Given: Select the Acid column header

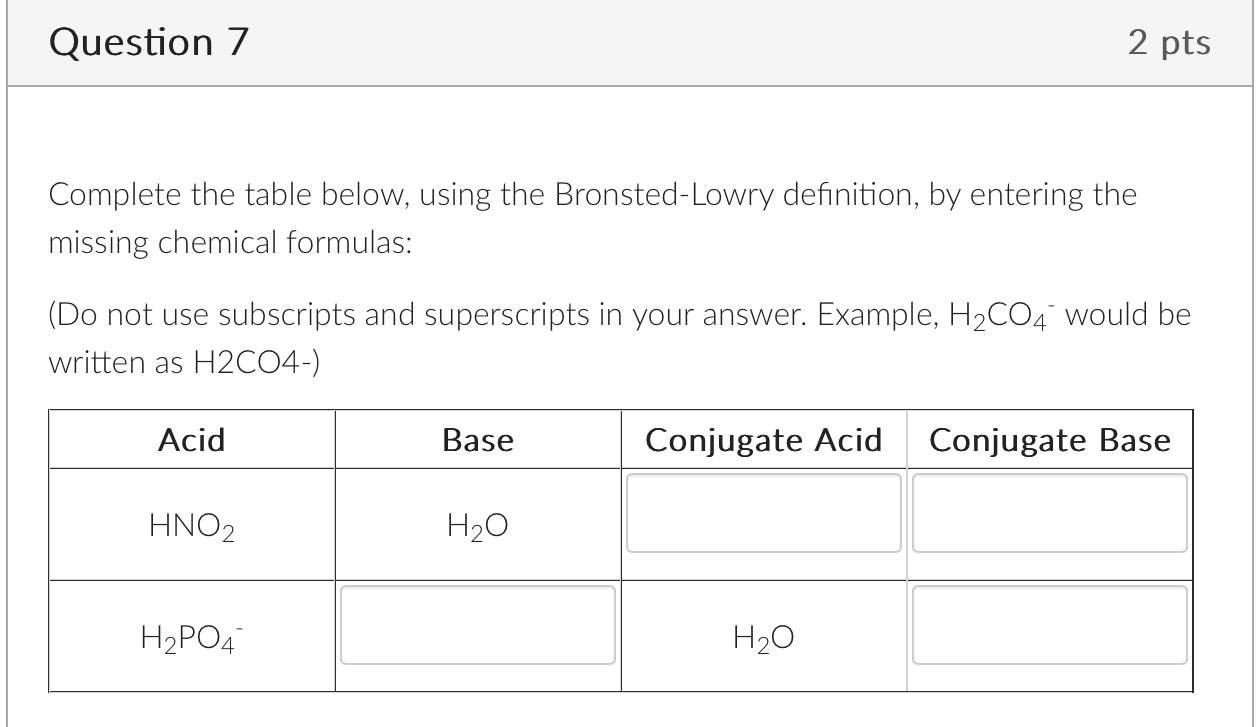Looking at the screenshot, I should coord(191,439).
